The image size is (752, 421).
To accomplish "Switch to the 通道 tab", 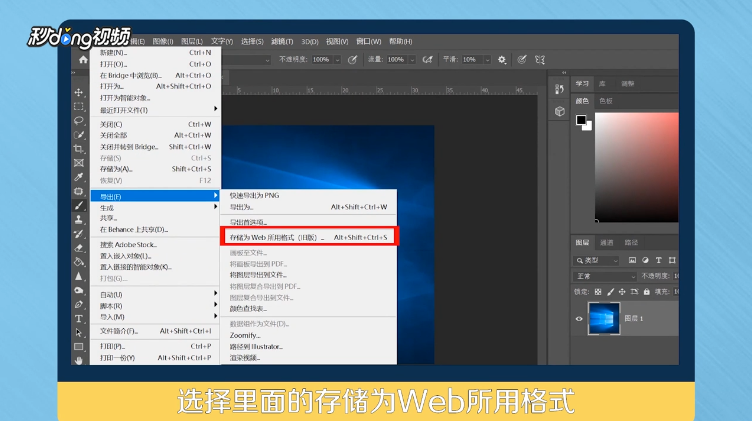I will (x=607, y=243).
